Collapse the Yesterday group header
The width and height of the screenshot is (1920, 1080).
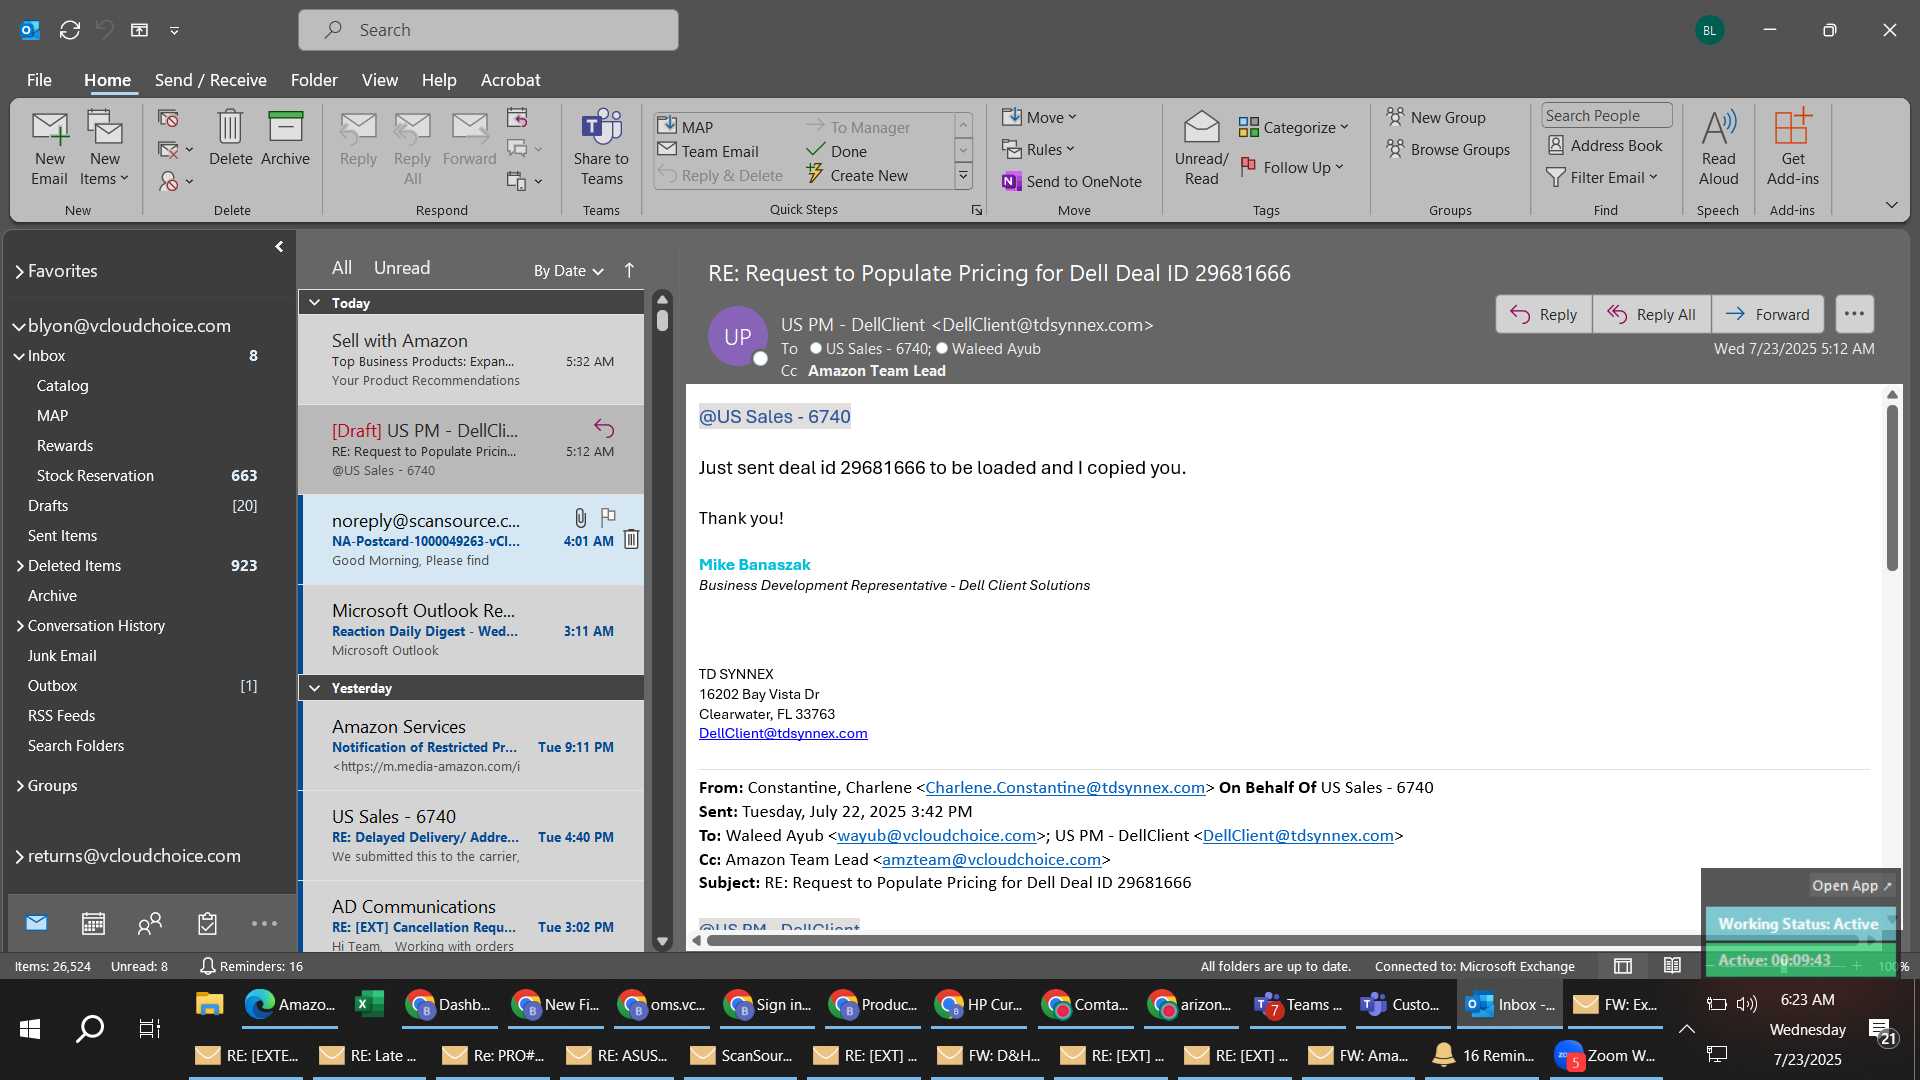314,688
